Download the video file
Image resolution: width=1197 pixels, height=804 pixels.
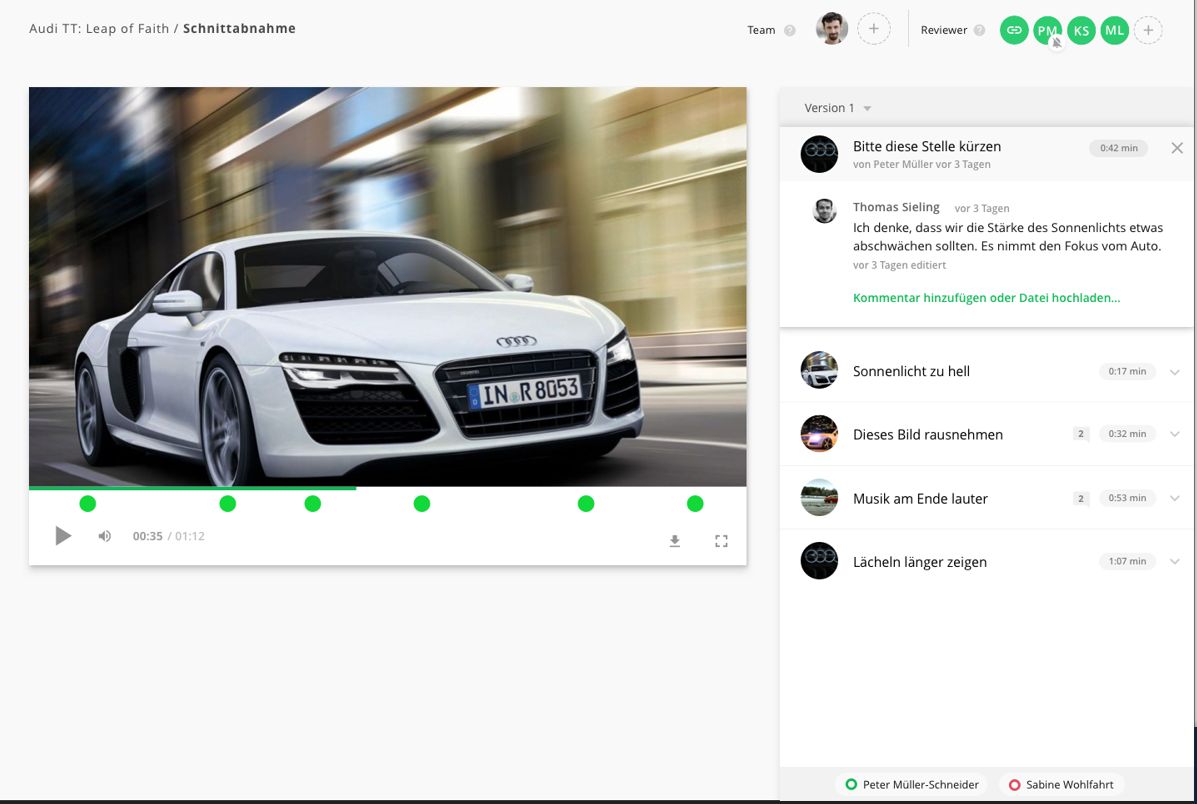tap(675, 541)
